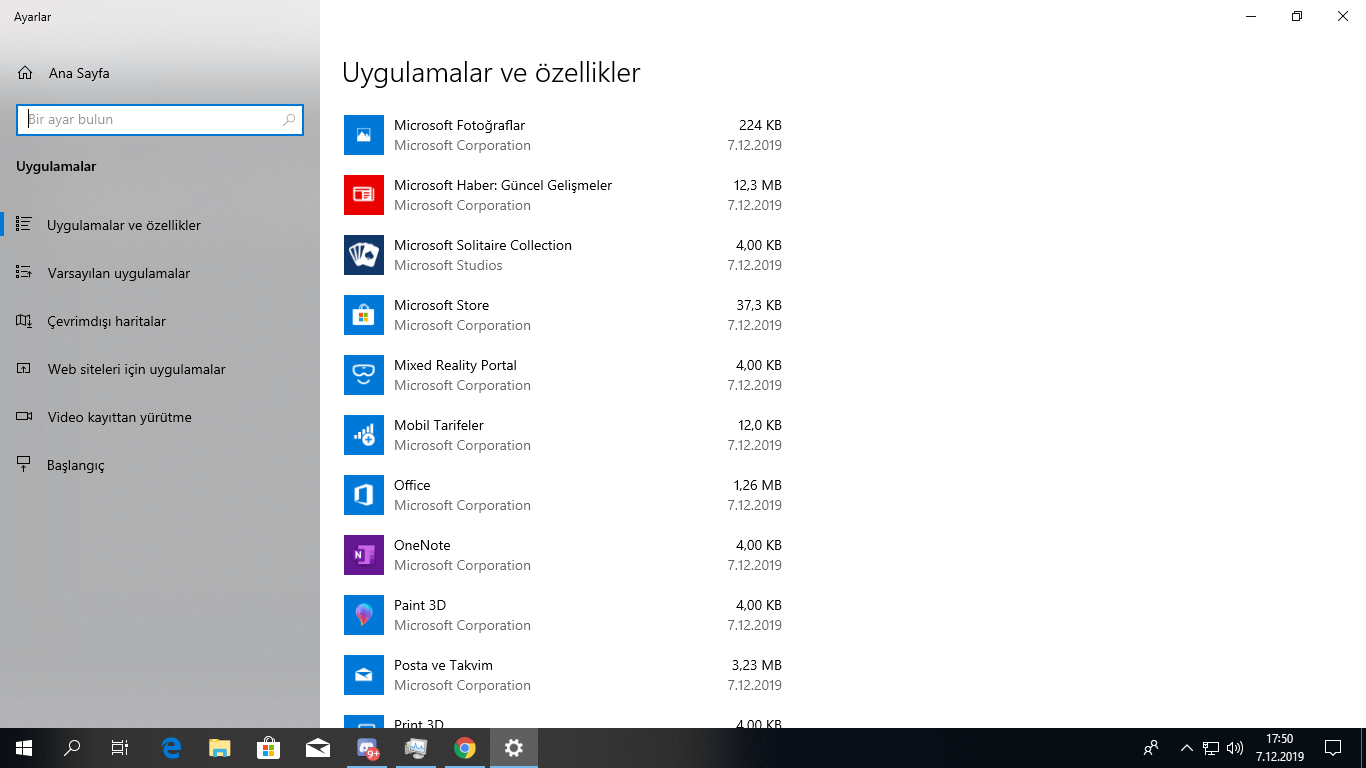Screen dimensions: 1366x768
Task: Open Task View from taskbar
Action: pyautogui.click(x=120, y=748)
